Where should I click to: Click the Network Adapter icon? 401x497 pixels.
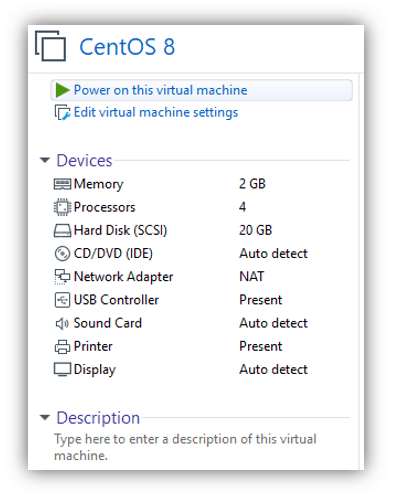point(62,277)
